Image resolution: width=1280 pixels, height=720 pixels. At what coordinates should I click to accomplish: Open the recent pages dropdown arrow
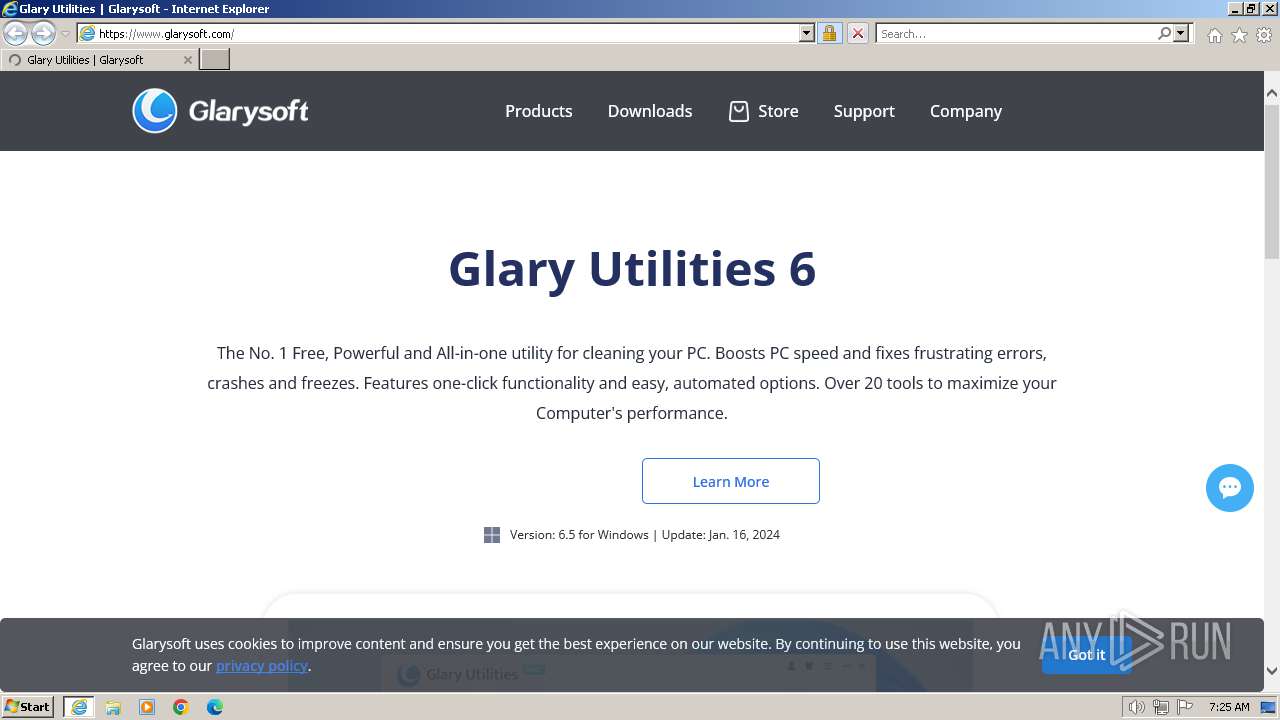(65, 34)
